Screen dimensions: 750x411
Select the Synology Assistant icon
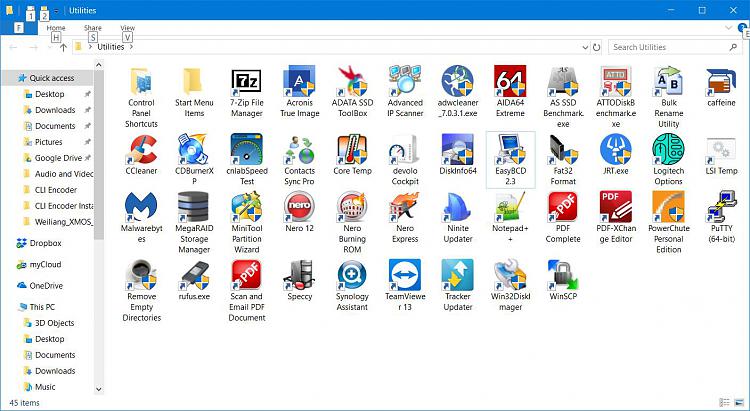353,276
